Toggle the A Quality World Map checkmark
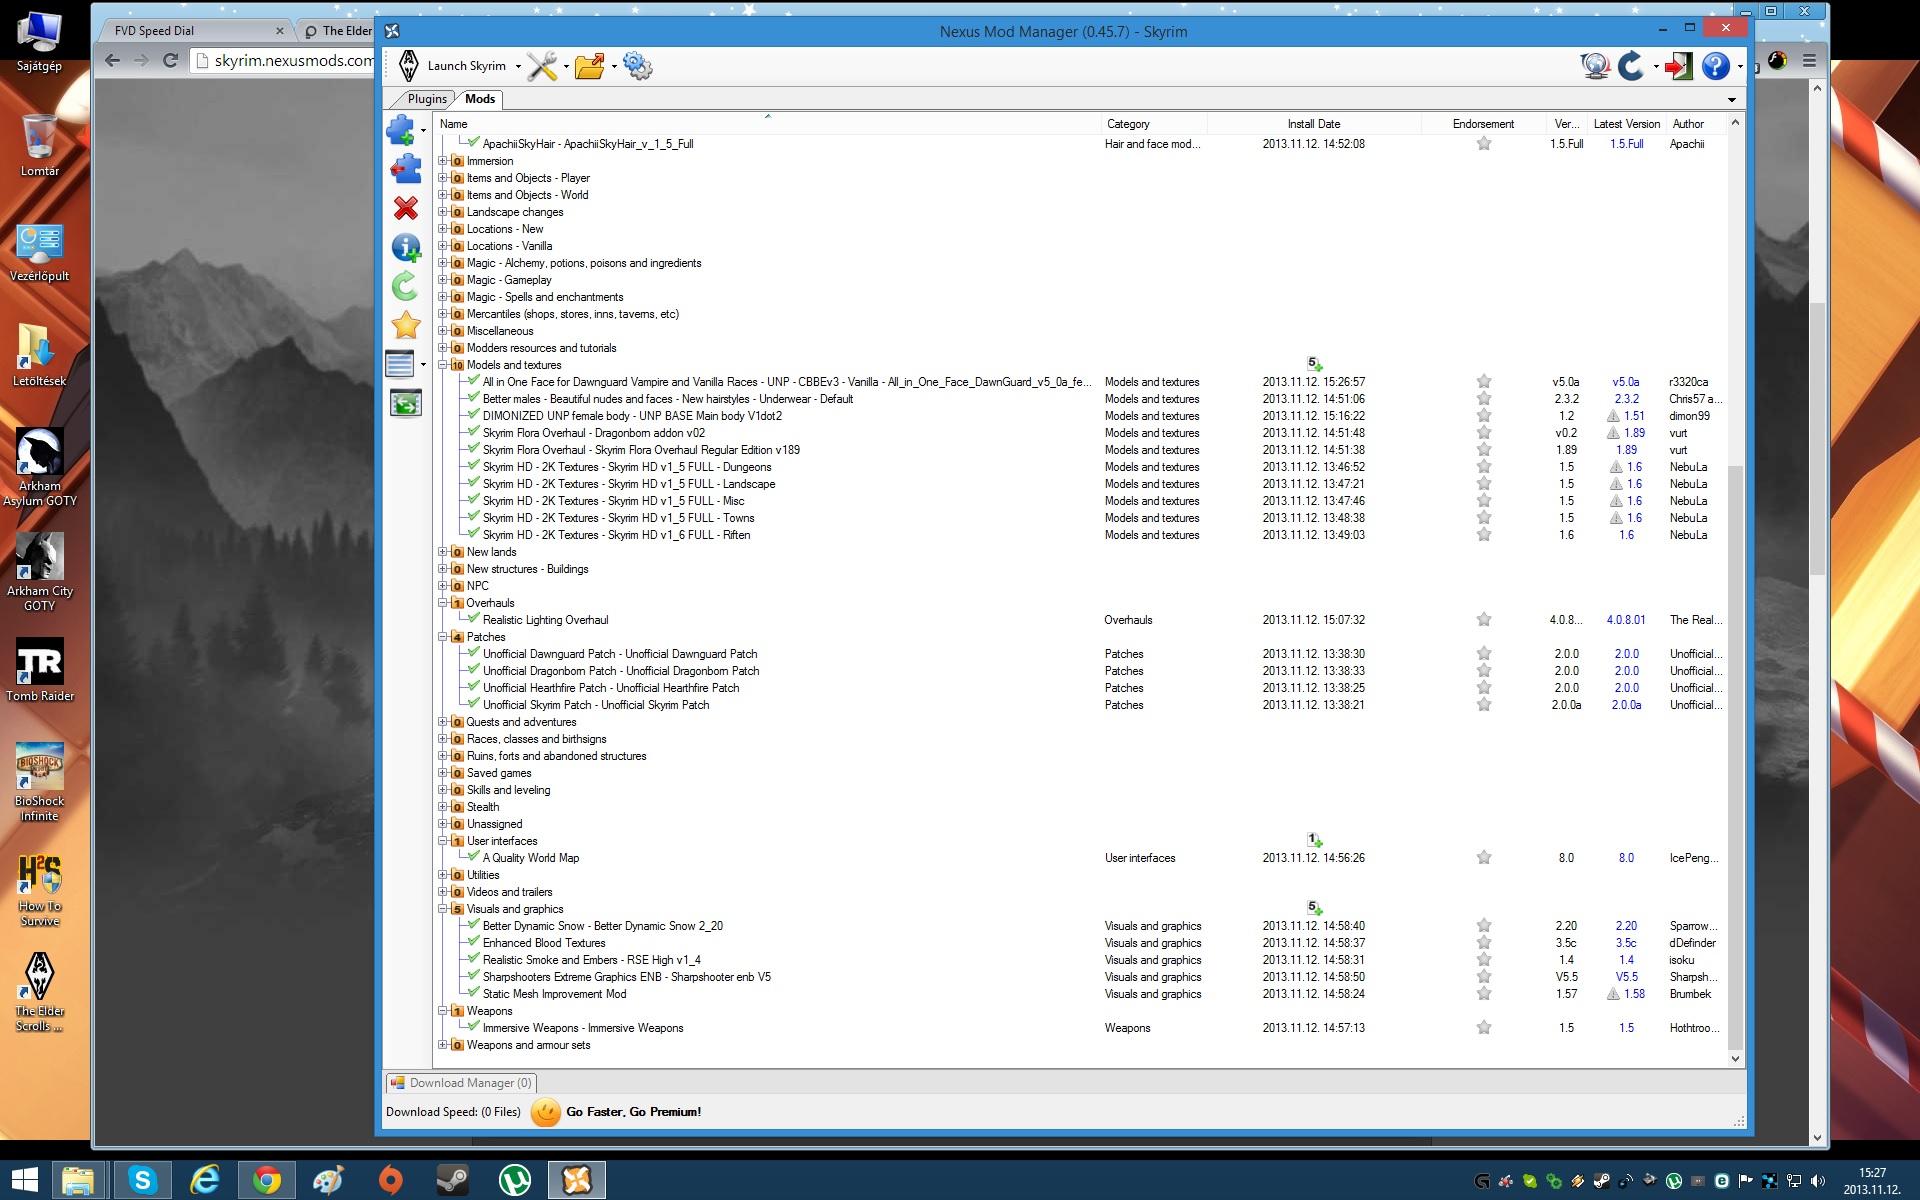This screenshot has height=1200, width=1920. pos(474,857)
